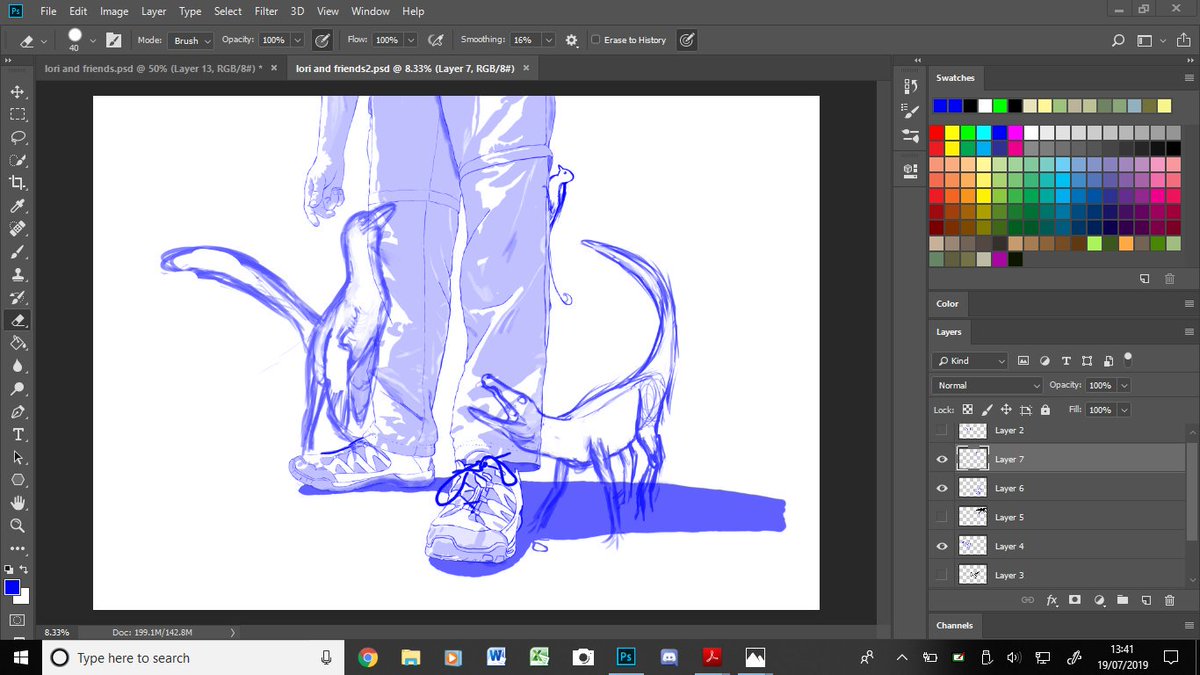1200x675 pixels.
Task: Toggle pressure for opacity button
Action: [322, 40]
